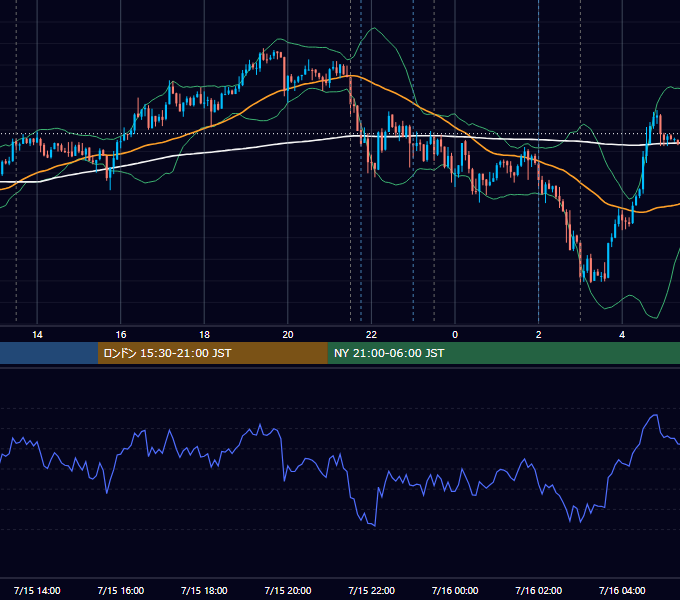This screenshot has width=680, height=600.
Task: Click the 7/15 18:00 label on indicator axis
Action: (204, 590)
